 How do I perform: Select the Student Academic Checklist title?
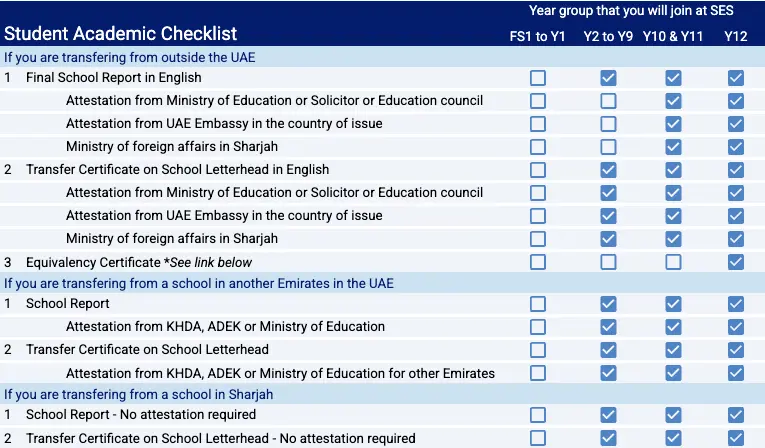[121, 34]
